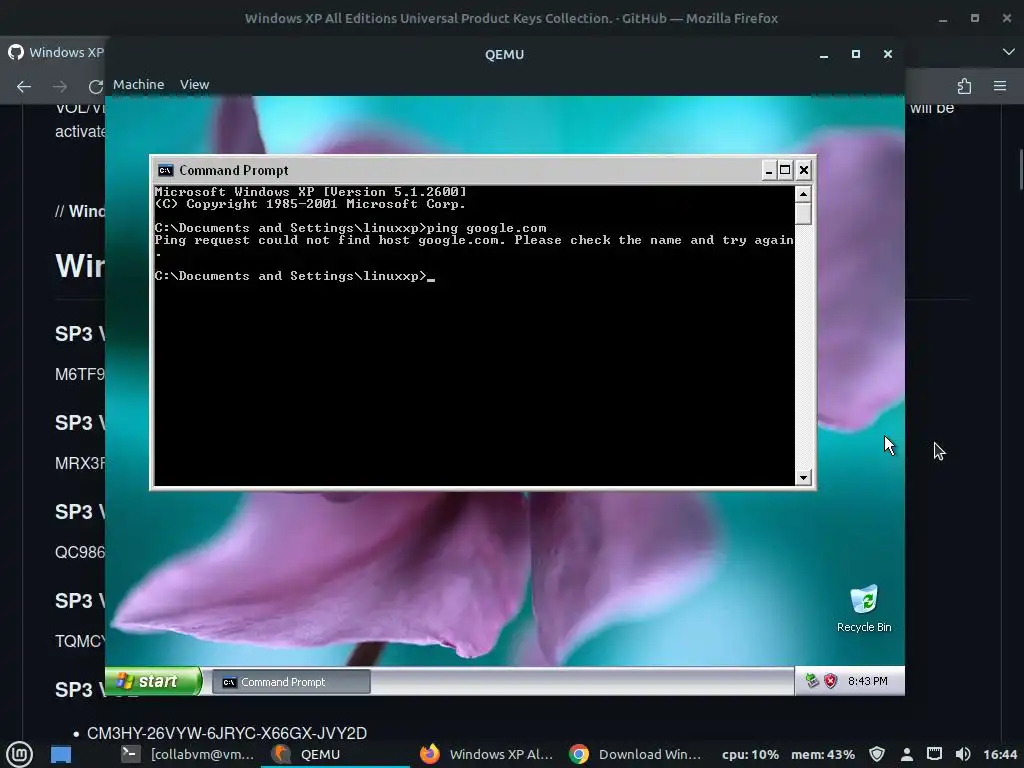Image resolution: width=1024 pixels, height=768 pixels.
Task: Switch to Firefox Windows XP taskbar entry
Action: point(486,754)
